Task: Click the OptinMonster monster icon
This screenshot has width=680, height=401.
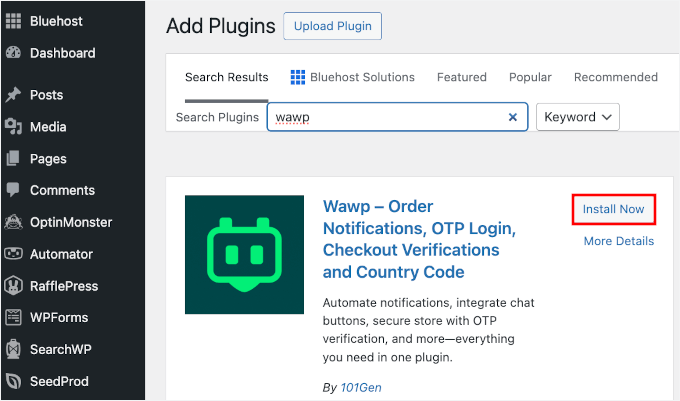Action: click(13, 222)
